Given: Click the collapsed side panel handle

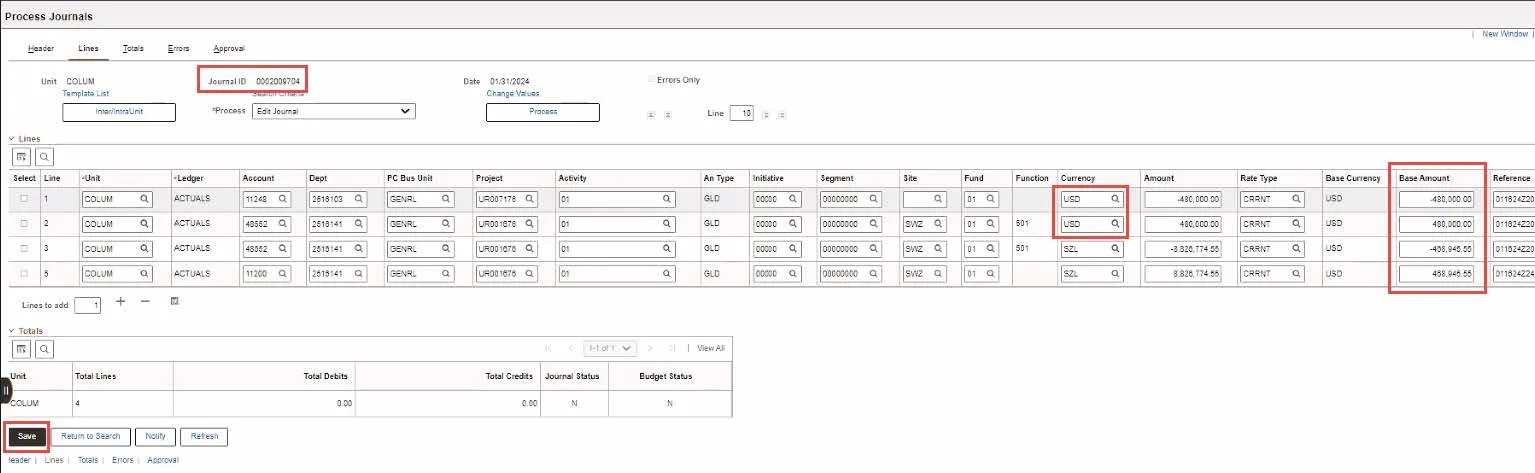Looking at the screenshot, I should (5, 390).
